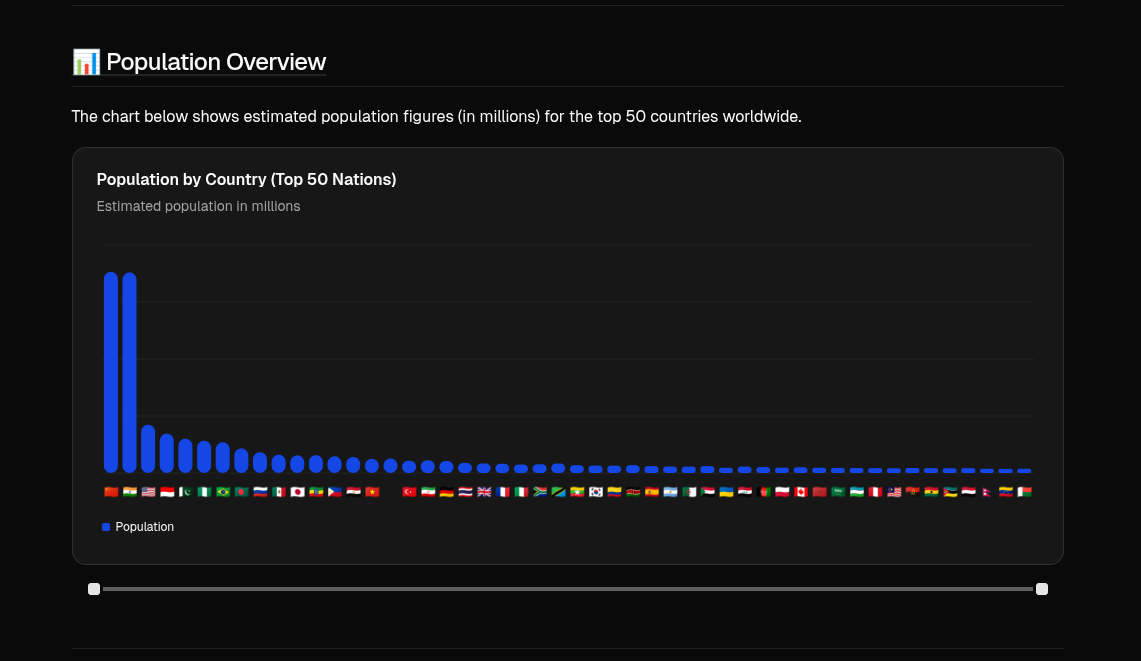Click the right handle of the range slider
1141x661 pixels.
tap(1041, 589)
